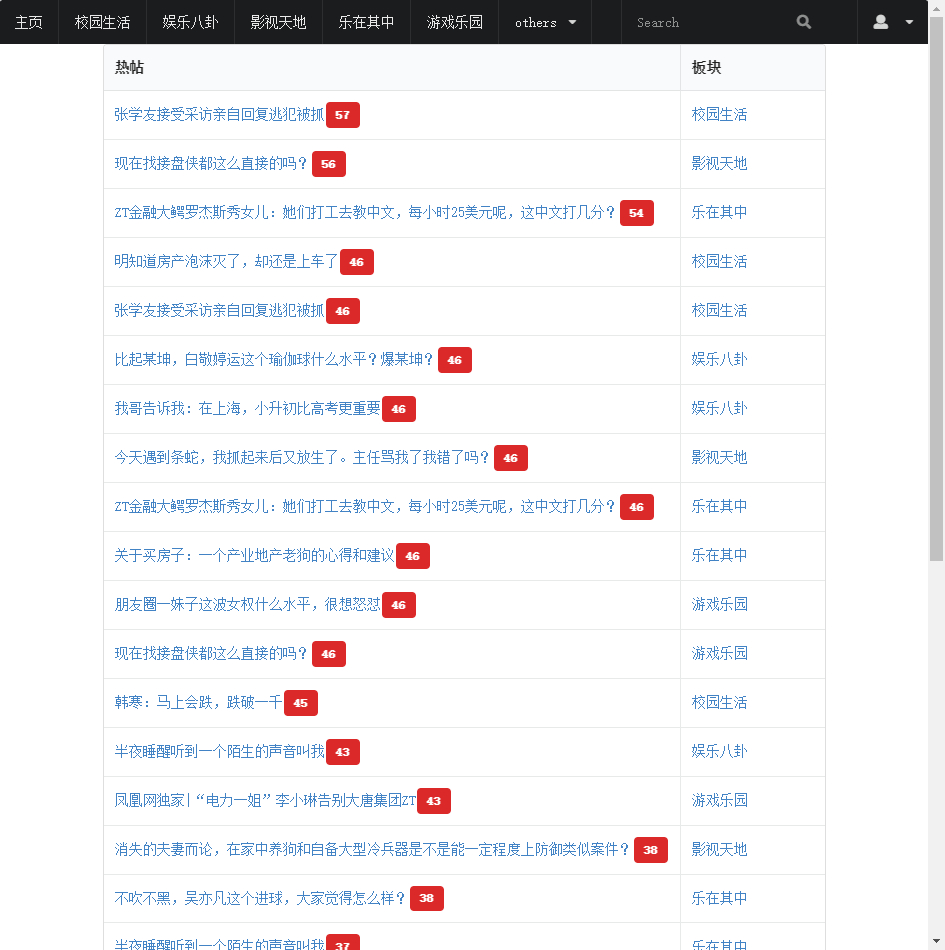Open the 校园生活 section from the navbar
Viewport: 945px width, 950px height.
tap(102, 22)
